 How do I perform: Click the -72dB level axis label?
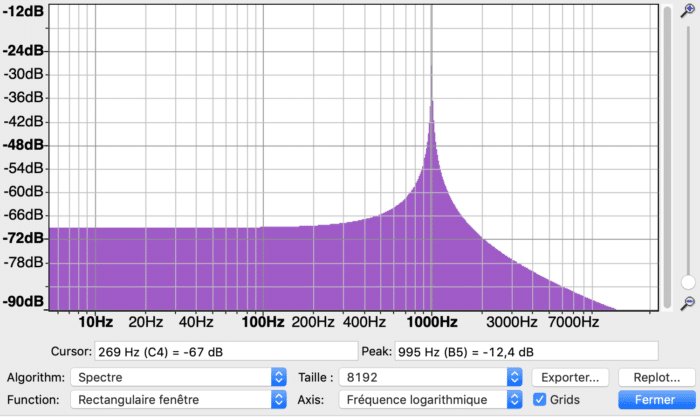[x=23, y=238]
